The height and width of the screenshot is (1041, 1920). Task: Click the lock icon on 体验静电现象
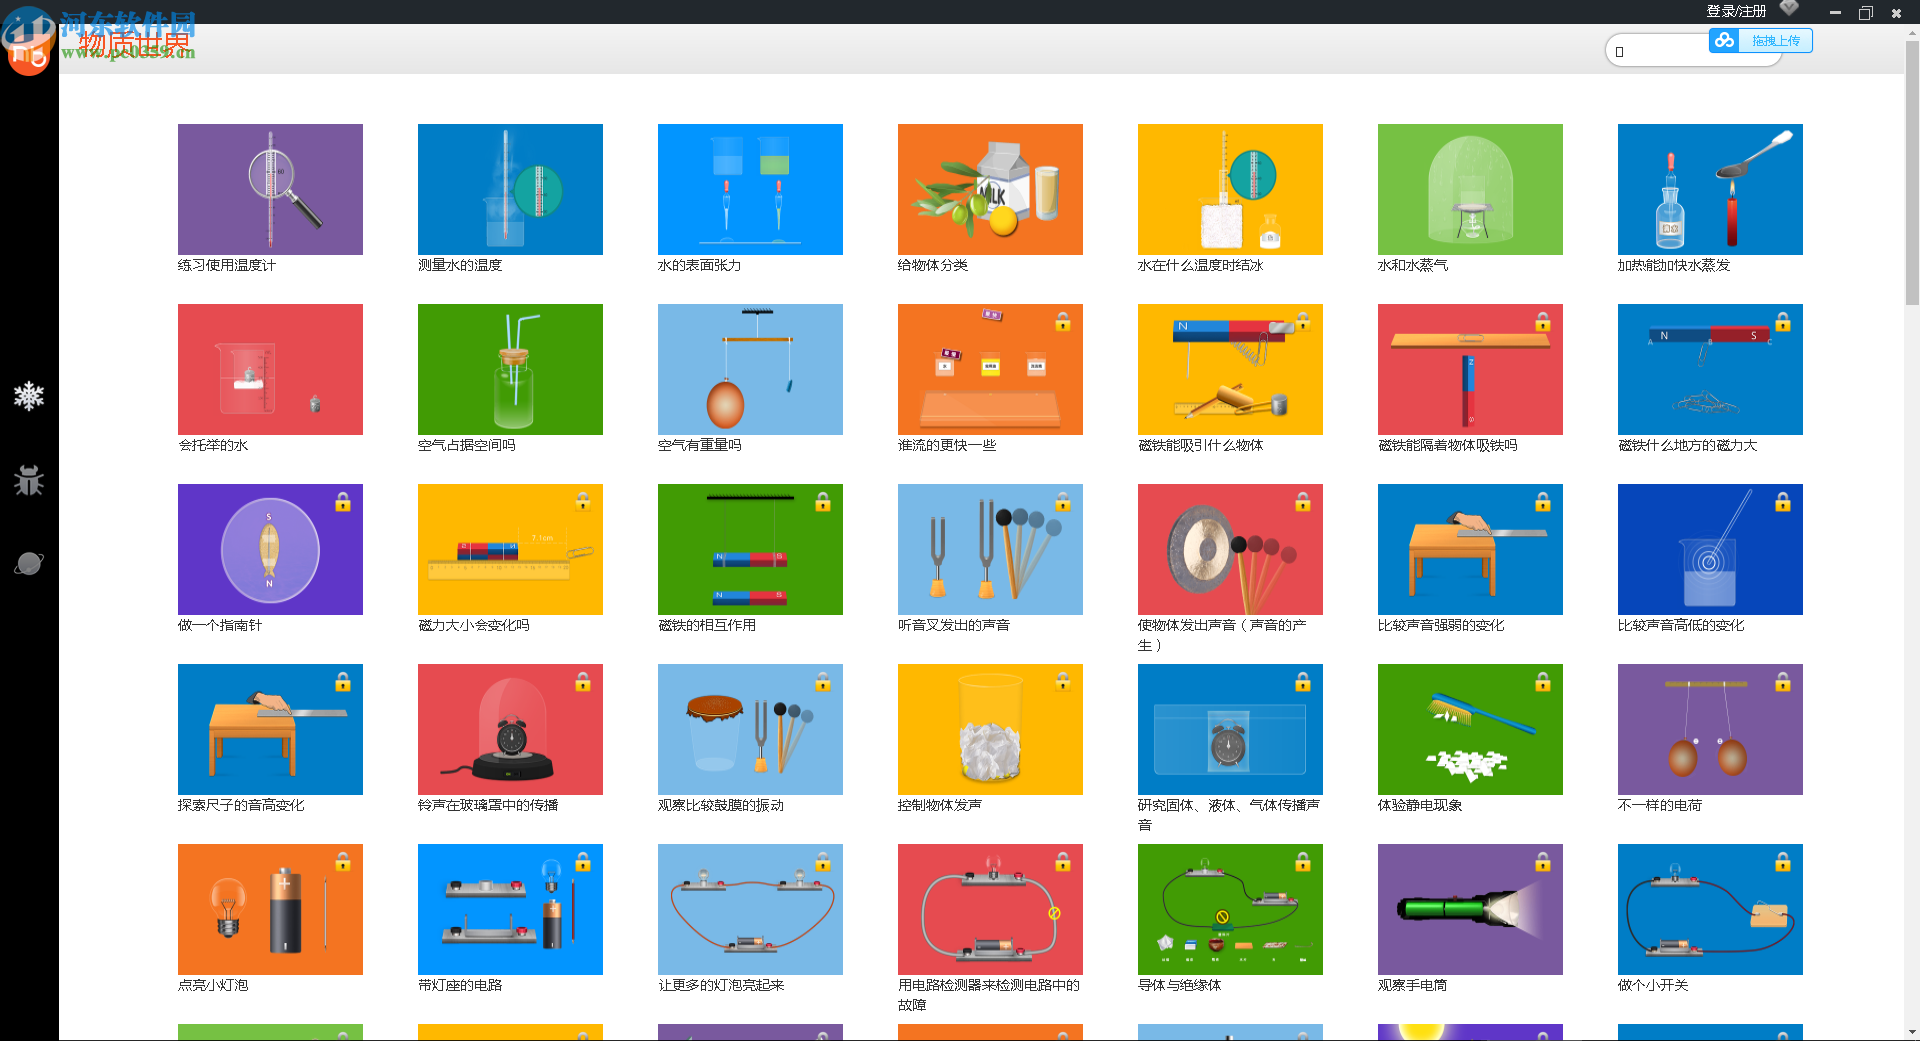[x=1543, y=682]
